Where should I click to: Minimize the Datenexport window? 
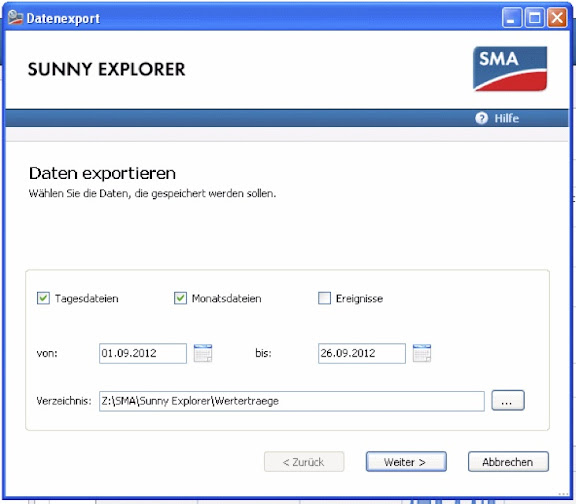pos(512,18)
